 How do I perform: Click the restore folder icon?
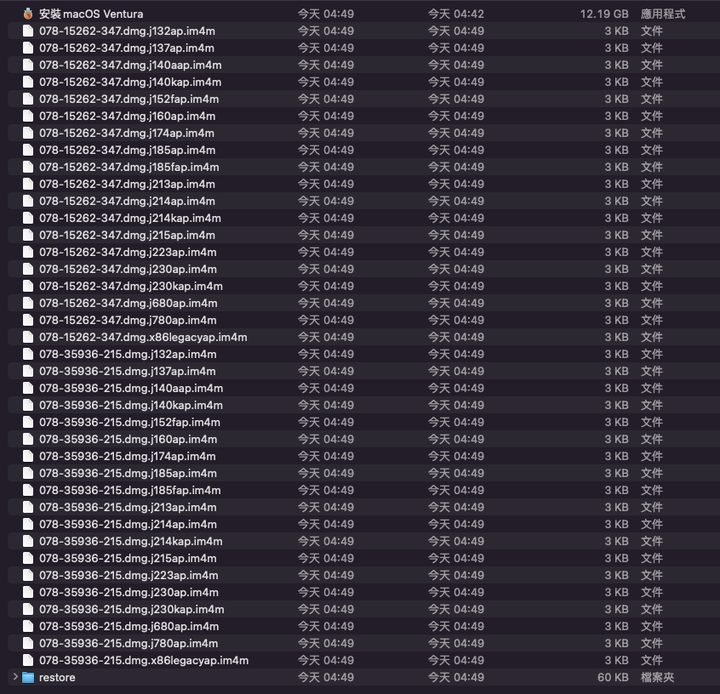coord(28,677)
